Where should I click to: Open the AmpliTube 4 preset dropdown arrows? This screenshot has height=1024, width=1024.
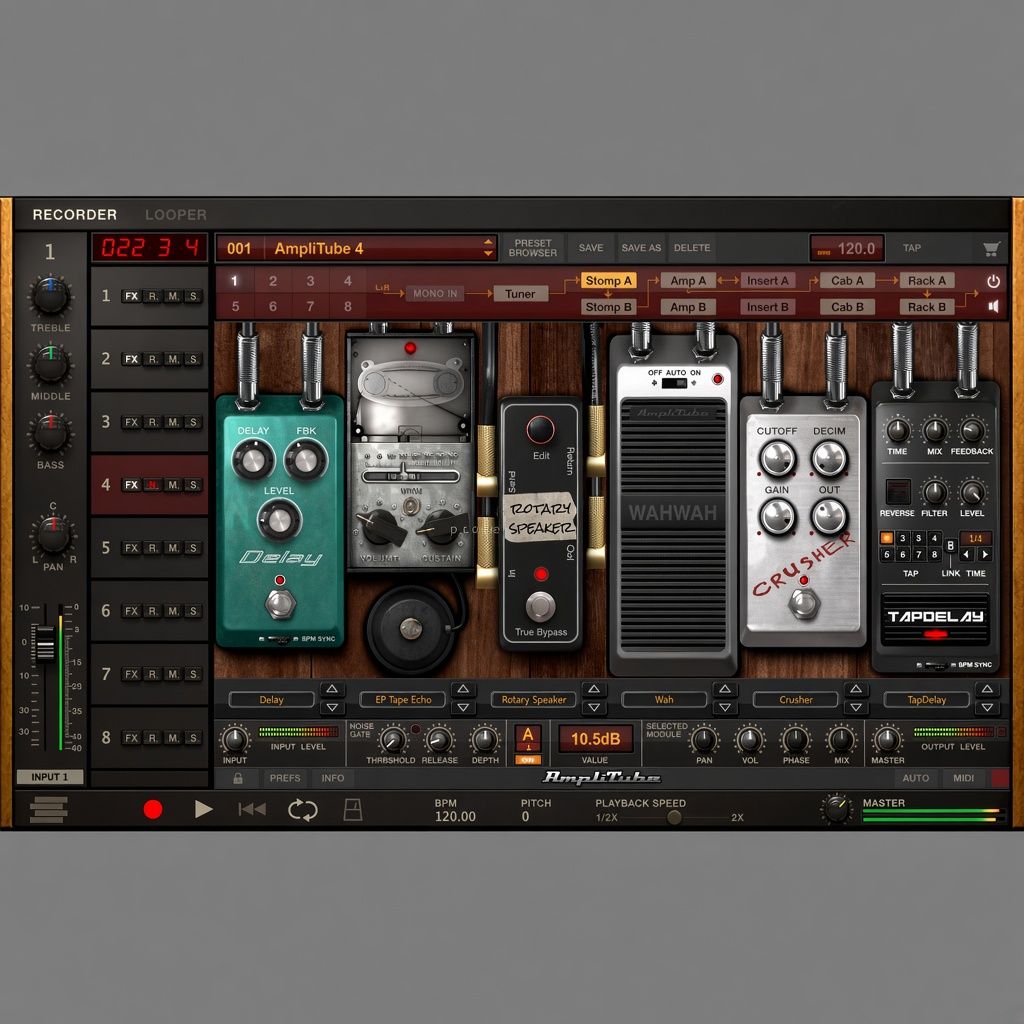(x=488, y=248)
